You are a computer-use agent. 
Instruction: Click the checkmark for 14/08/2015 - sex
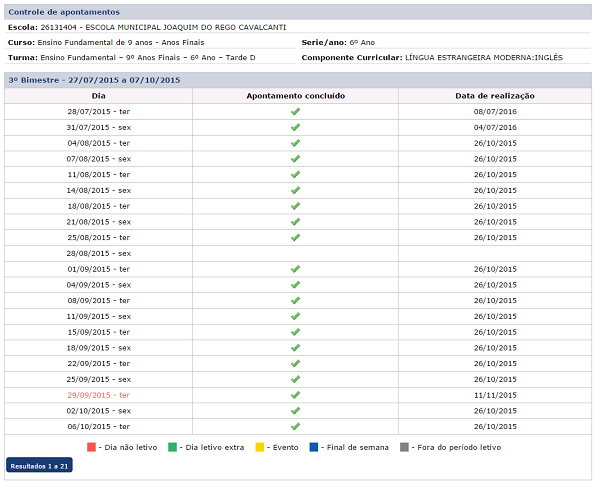[295, 190]
